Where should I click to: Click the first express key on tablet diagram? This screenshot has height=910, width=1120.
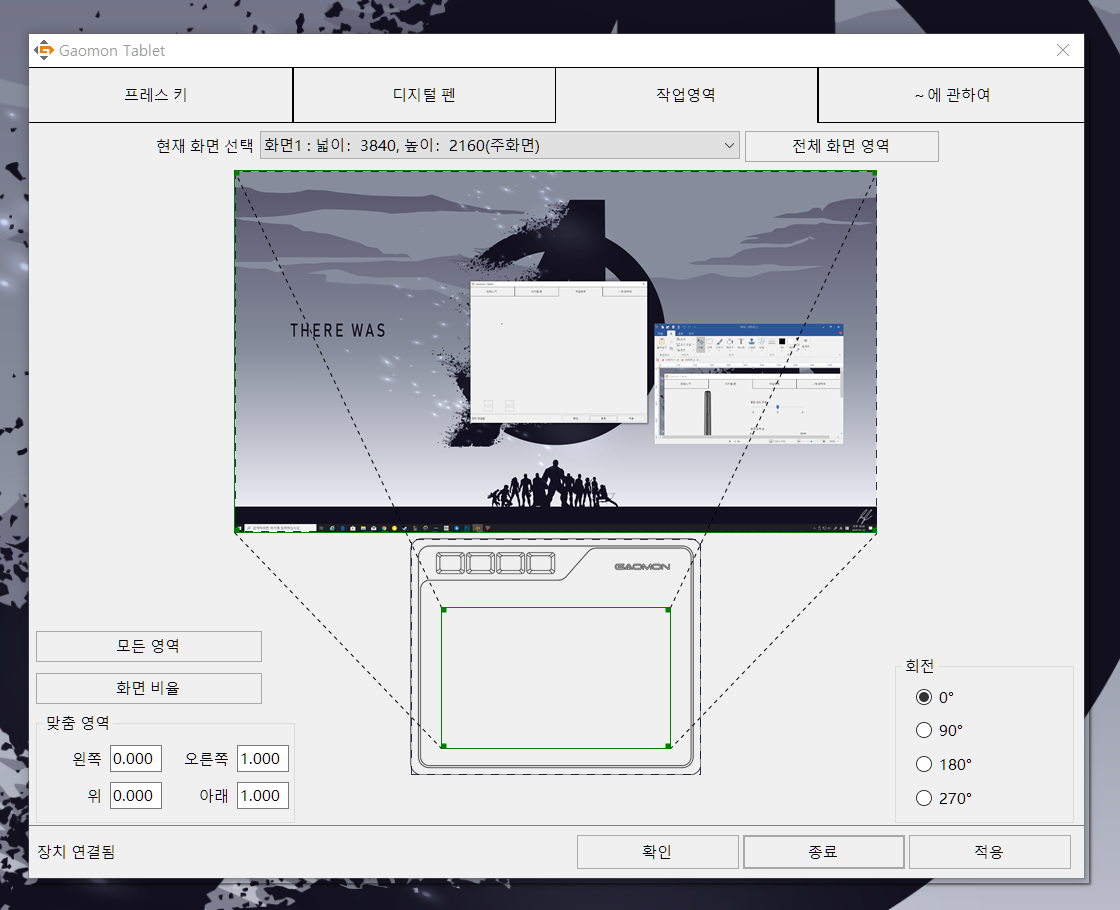(x=450, y=563)
